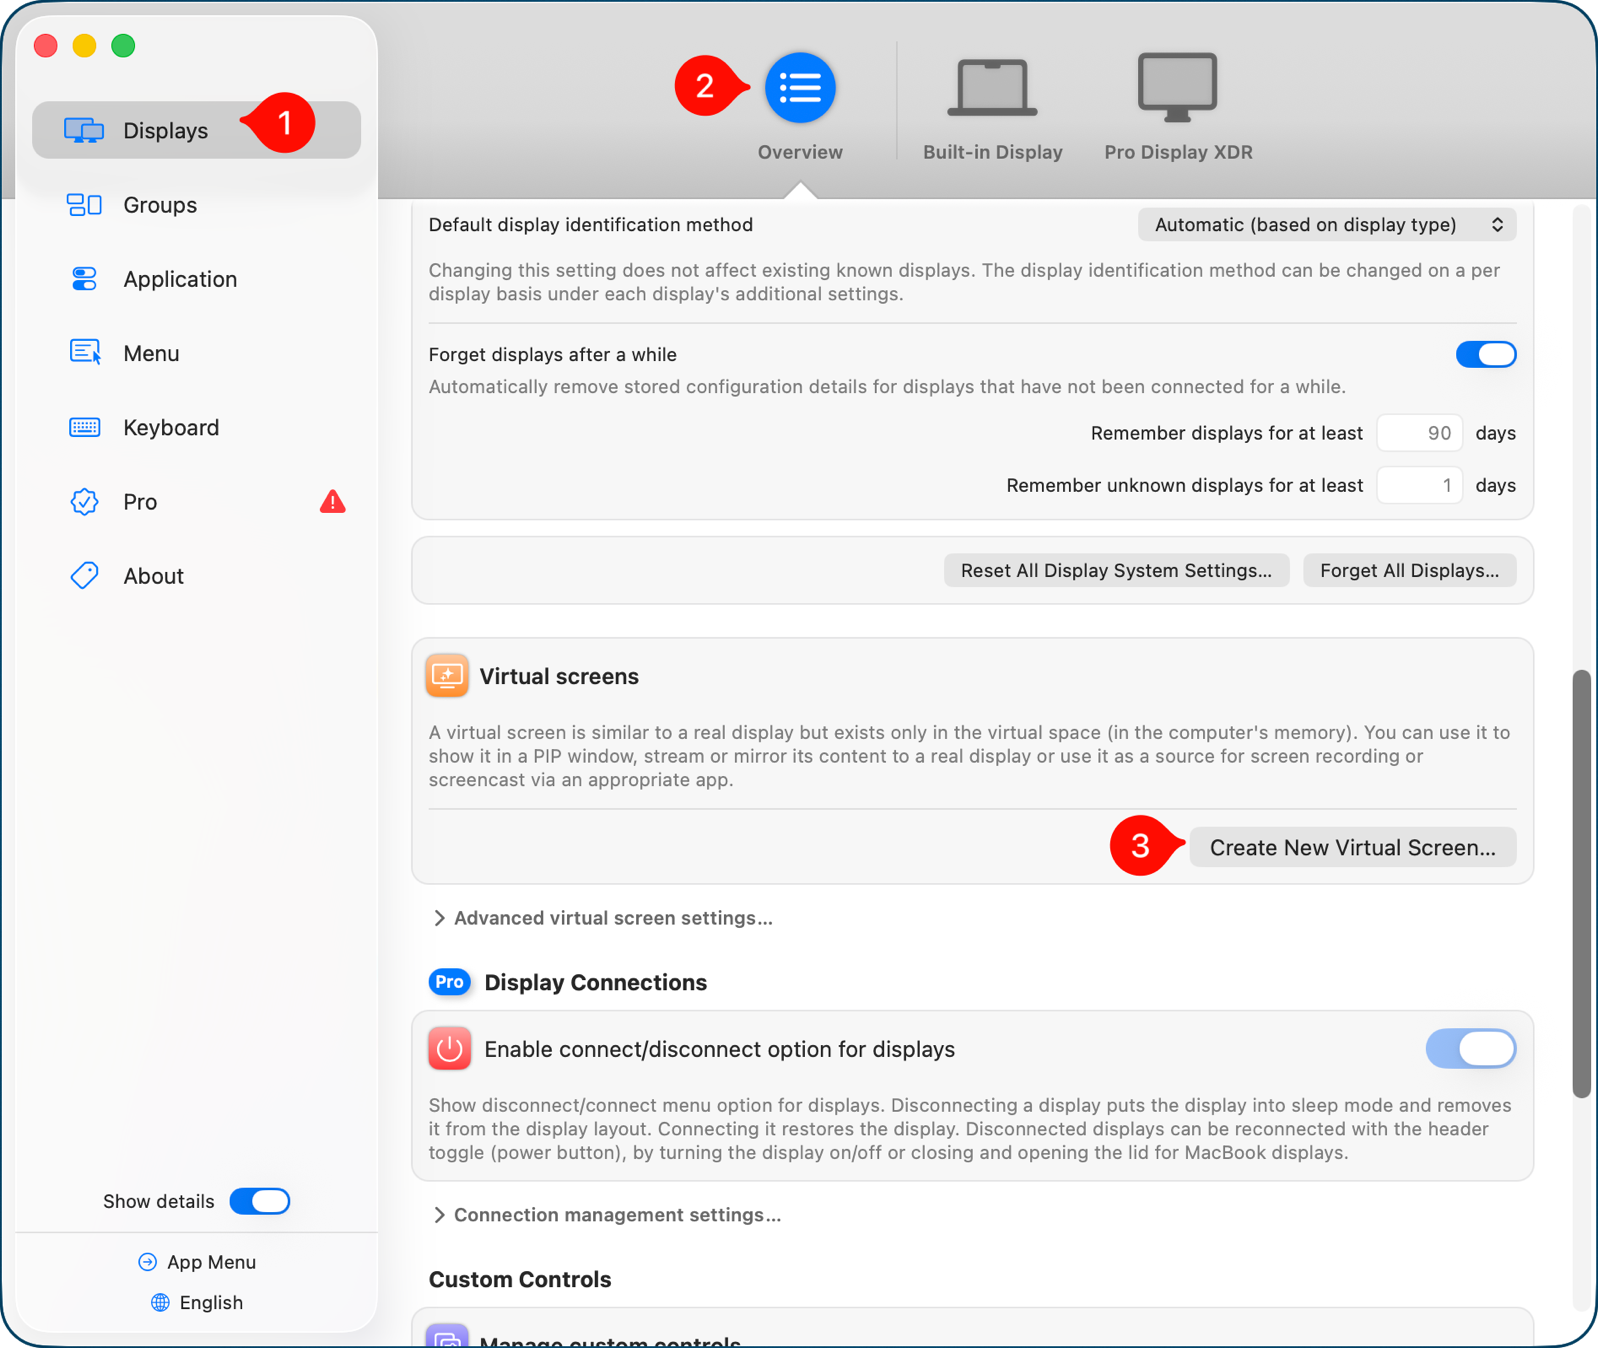Toggle the Show details switch
Viewport: 1598px width, 1348px height.
260,1201
